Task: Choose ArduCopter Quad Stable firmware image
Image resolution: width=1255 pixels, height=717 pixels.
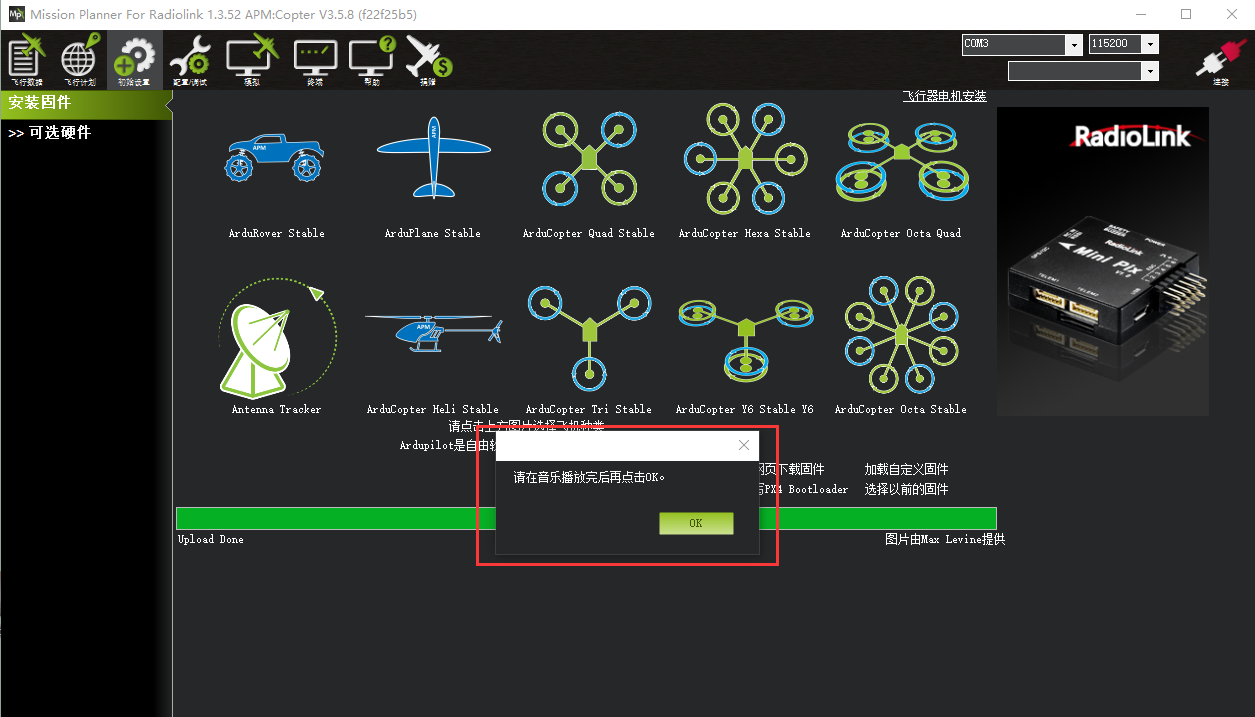Action: [589, 158]
